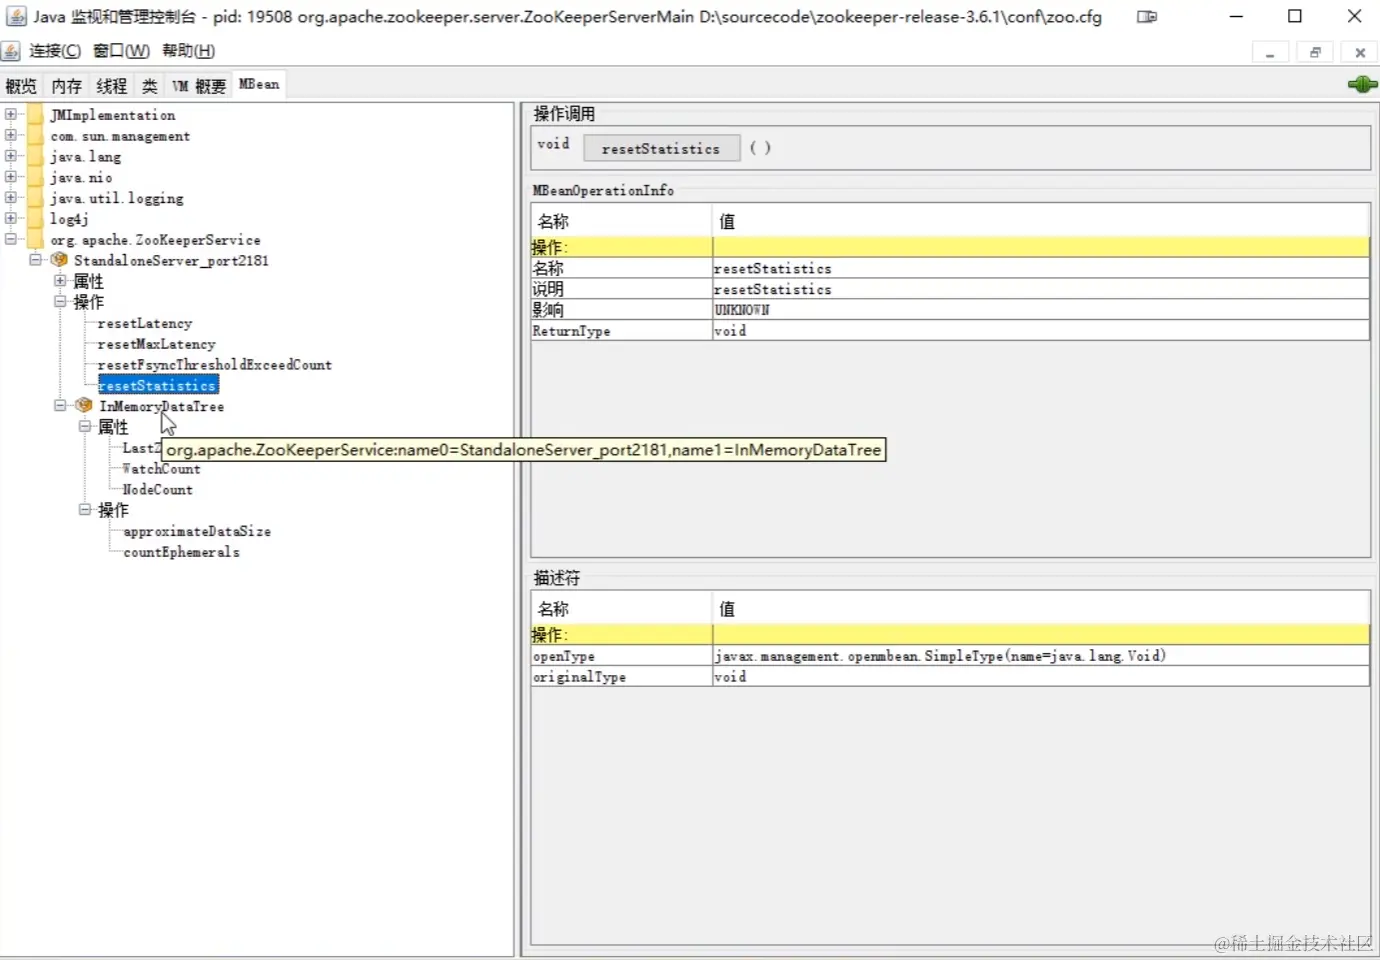The width and height of the screenshot is (1380, 960).
Task: Click the green connection status icon
Action: pos(1362,84)
